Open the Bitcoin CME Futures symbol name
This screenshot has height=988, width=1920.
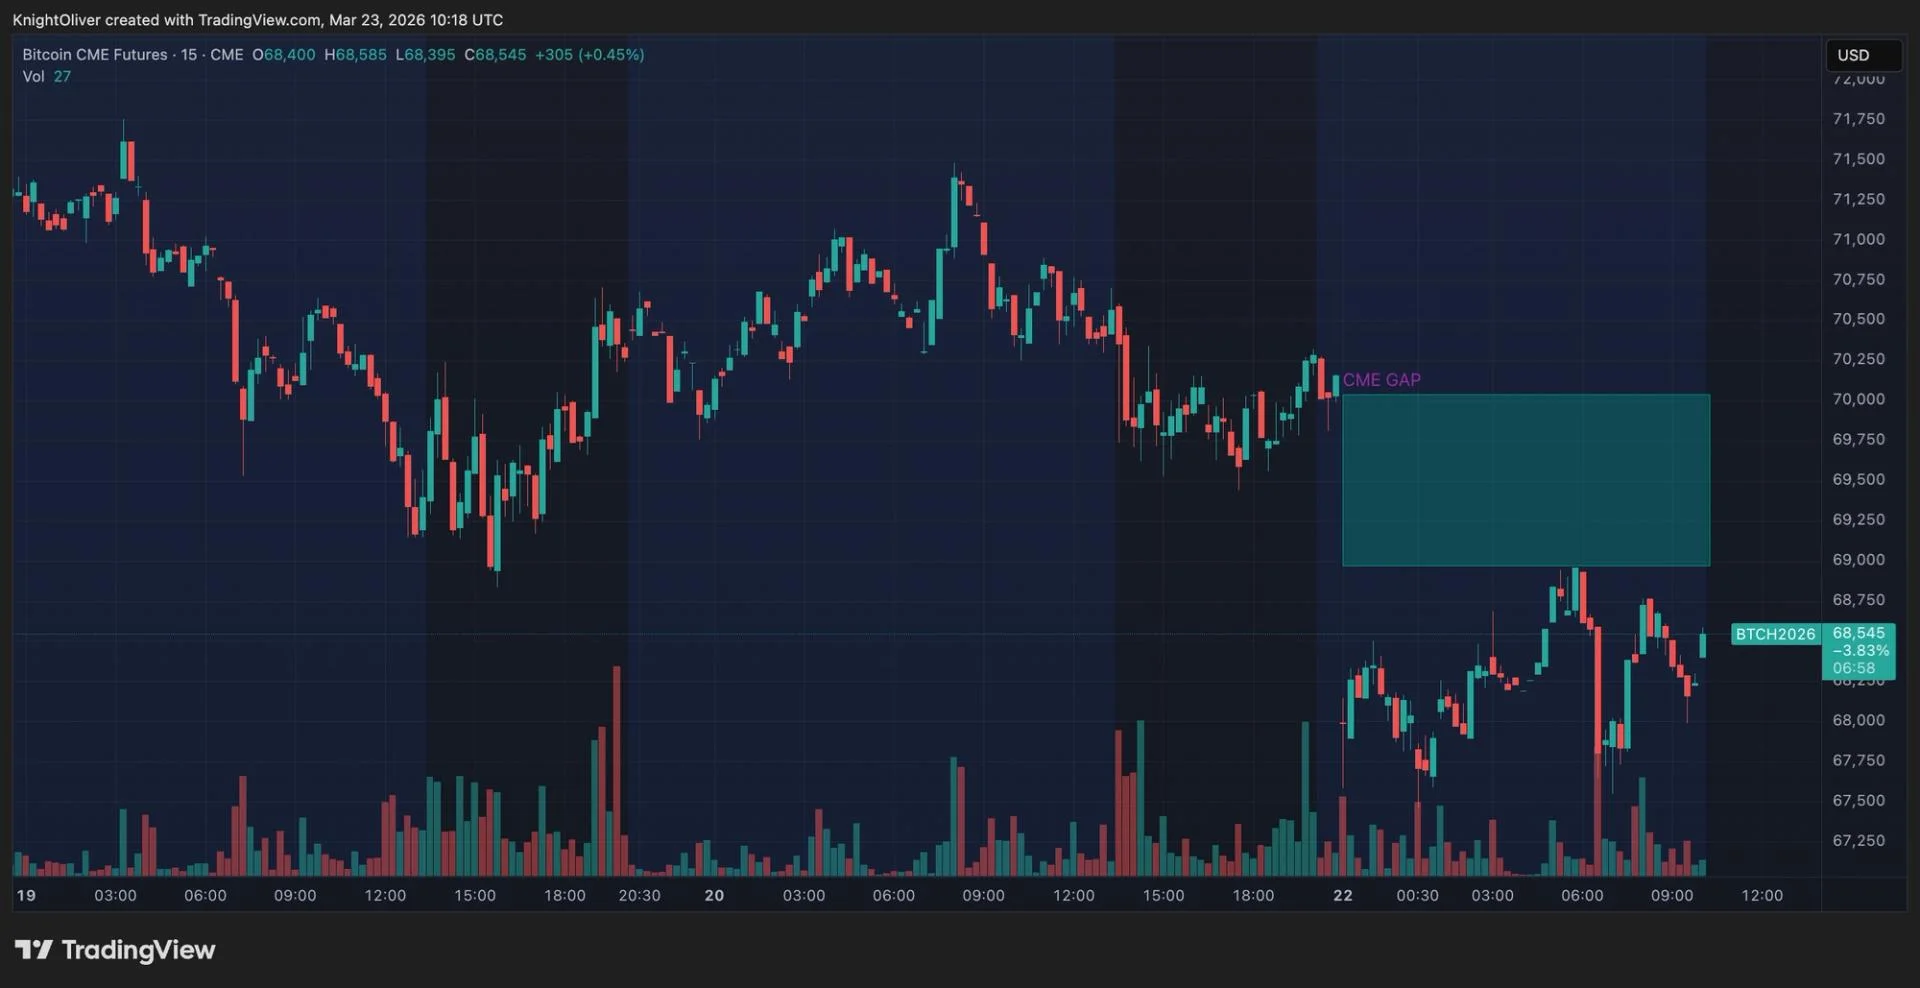(x=95, y=55)
